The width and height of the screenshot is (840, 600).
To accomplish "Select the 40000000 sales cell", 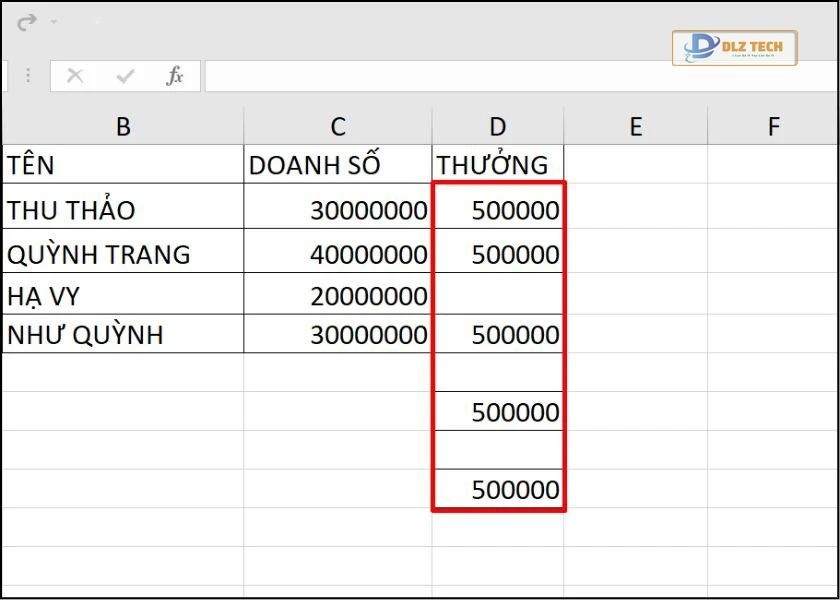I will coord(338,254).
